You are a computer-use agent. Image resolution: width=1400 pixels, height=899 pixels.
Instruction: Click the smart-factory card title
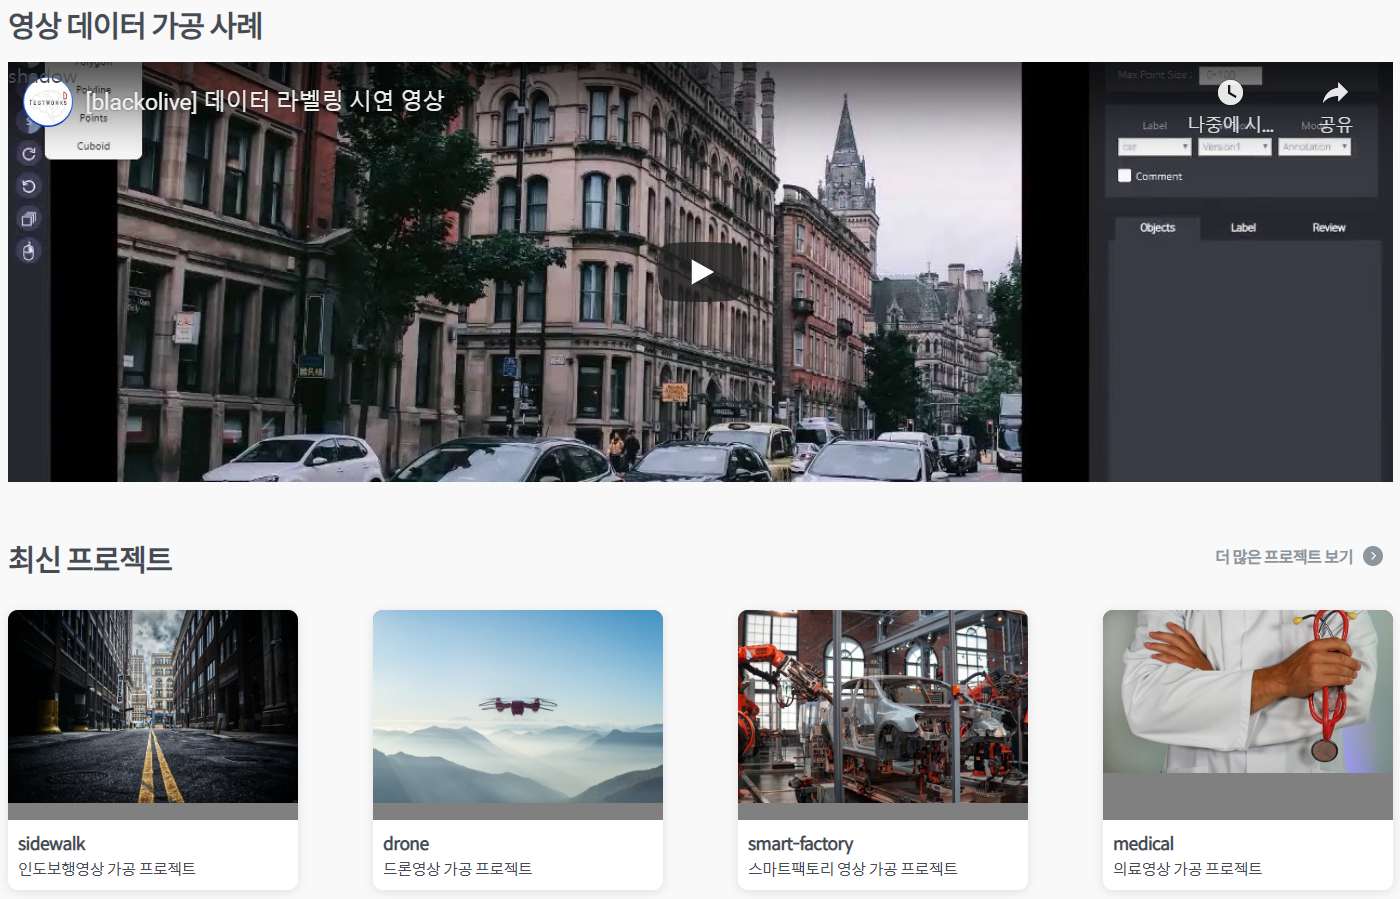pyautogui.click(x=801, y=844)
